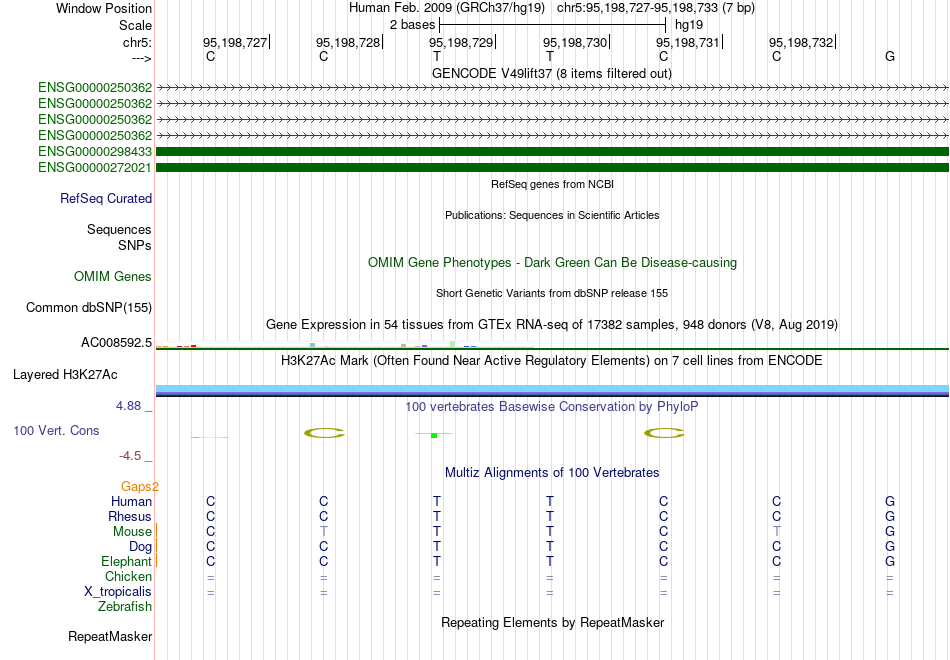Open 'Repeating Elements by RepeatMasker' title
The width and height of the screenshot is (950, 660).
point(552,623)
